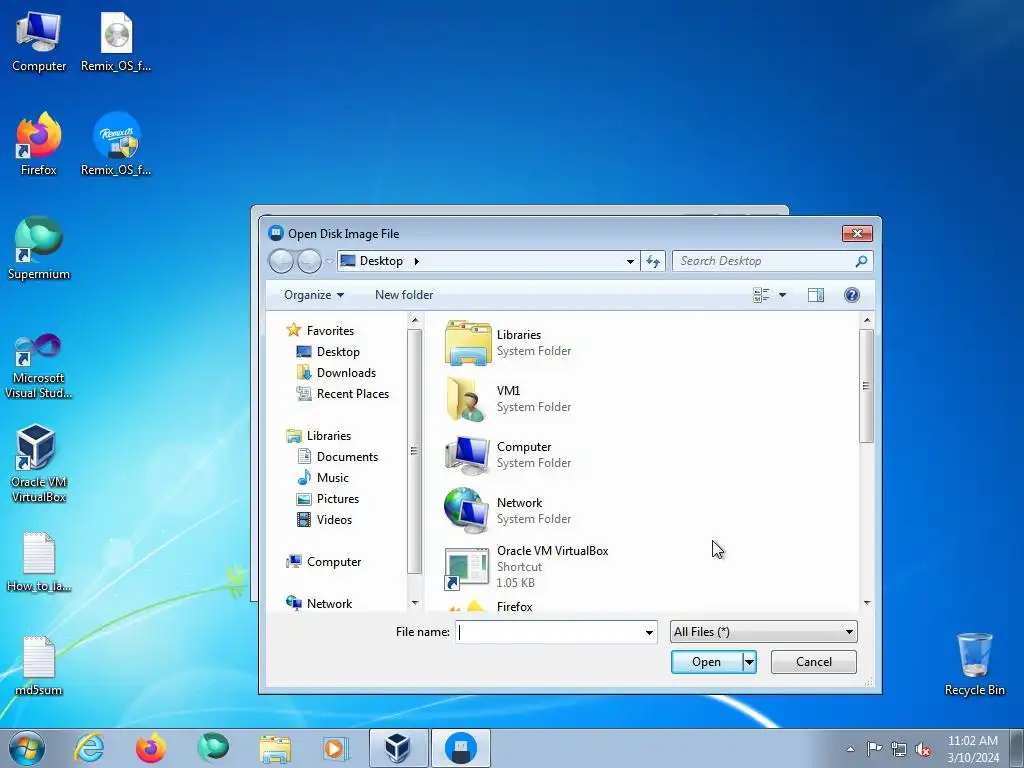
Task: Go to Downloads in Favorites
Action: click(336, 372)
